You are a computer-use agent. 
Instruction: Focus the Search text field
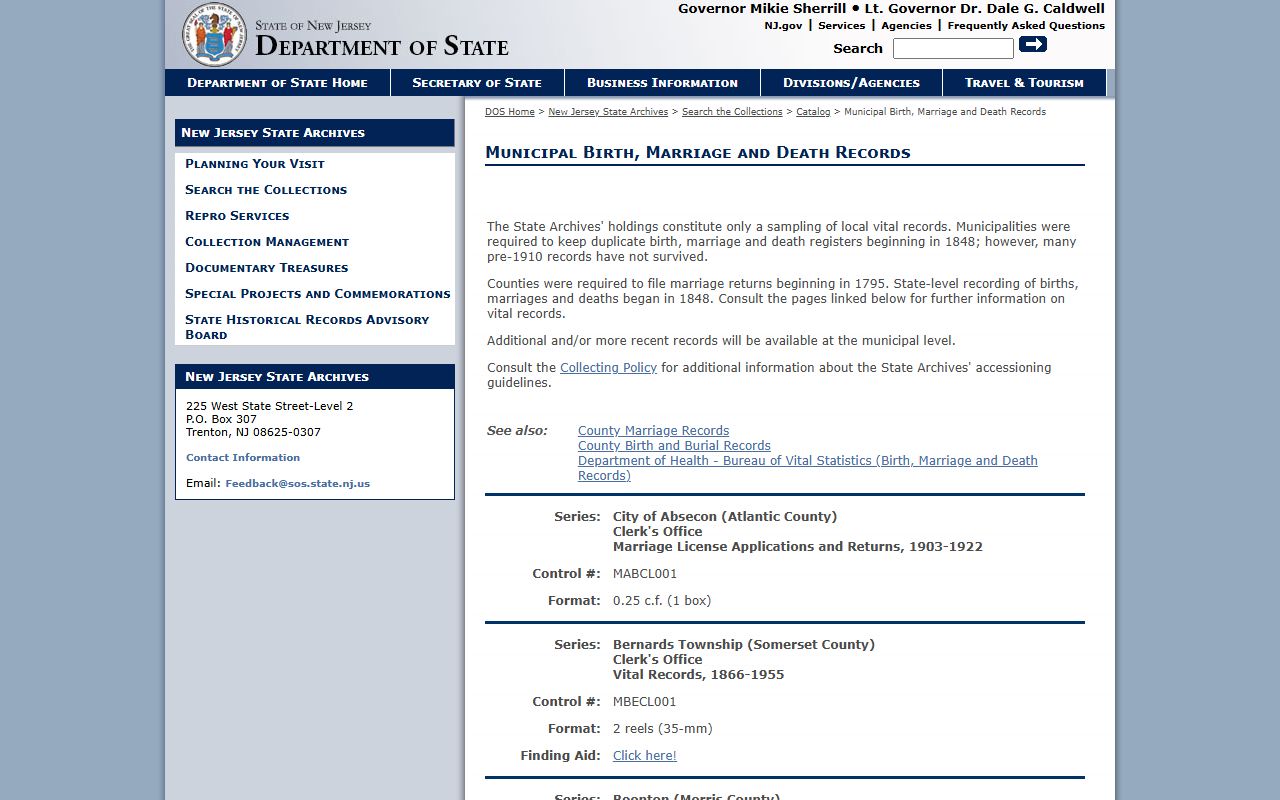tap(953, 48)
